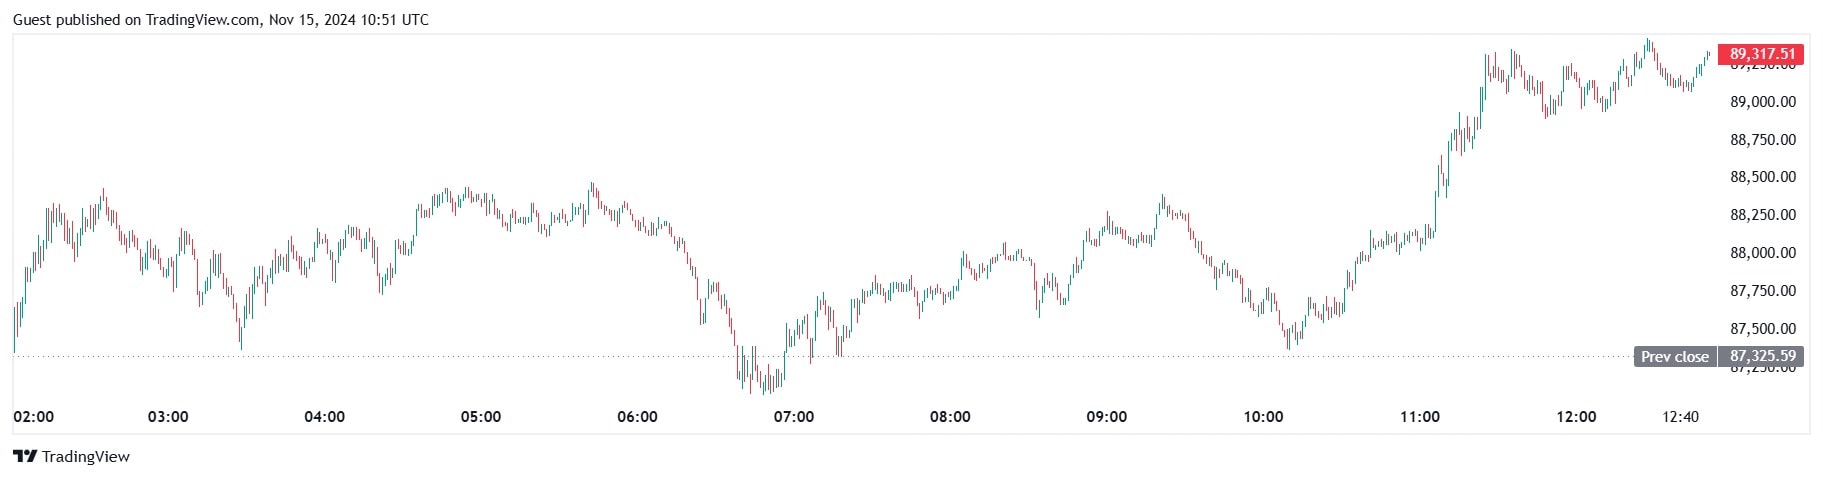Click the 89,000.00 price scale label

[1762, 102]
